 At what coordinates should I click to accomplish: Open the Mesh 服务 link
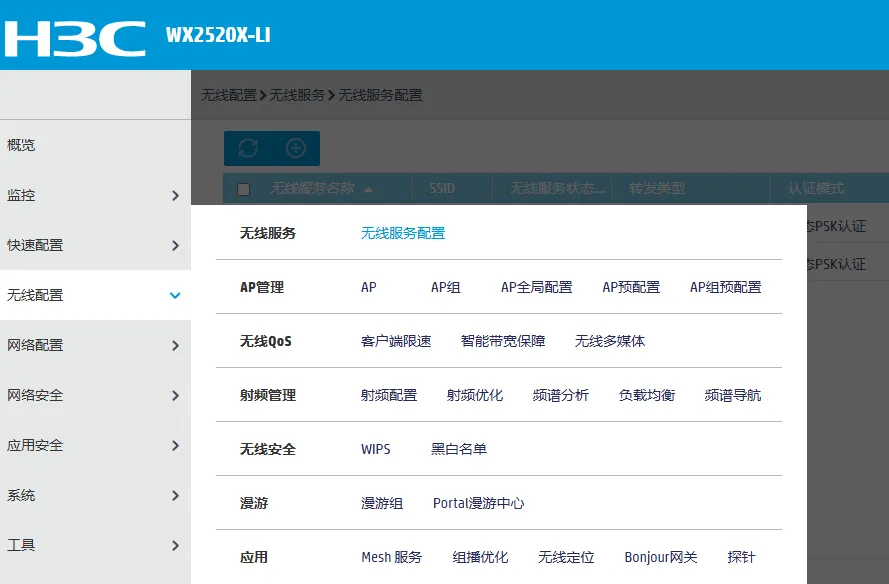(392, 557)
